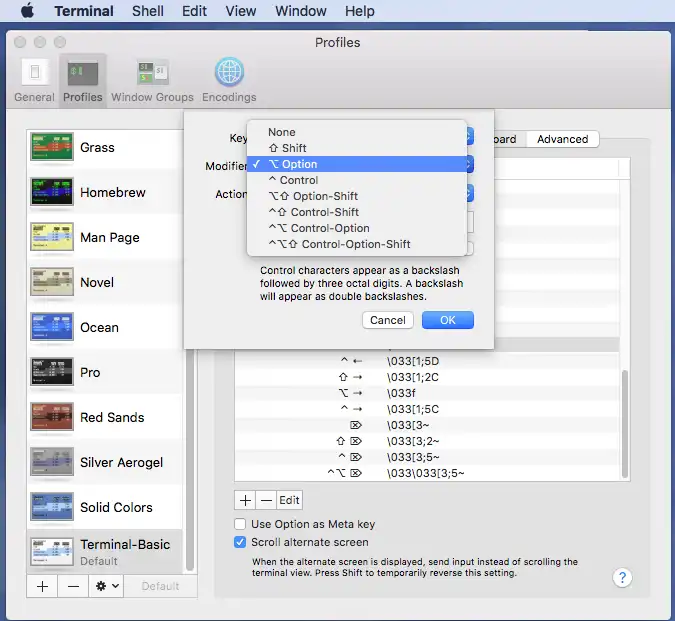Image resolution: width=675 pixels, height=621 pixels.
Task: Open the View menu
Action: (241, 11)
